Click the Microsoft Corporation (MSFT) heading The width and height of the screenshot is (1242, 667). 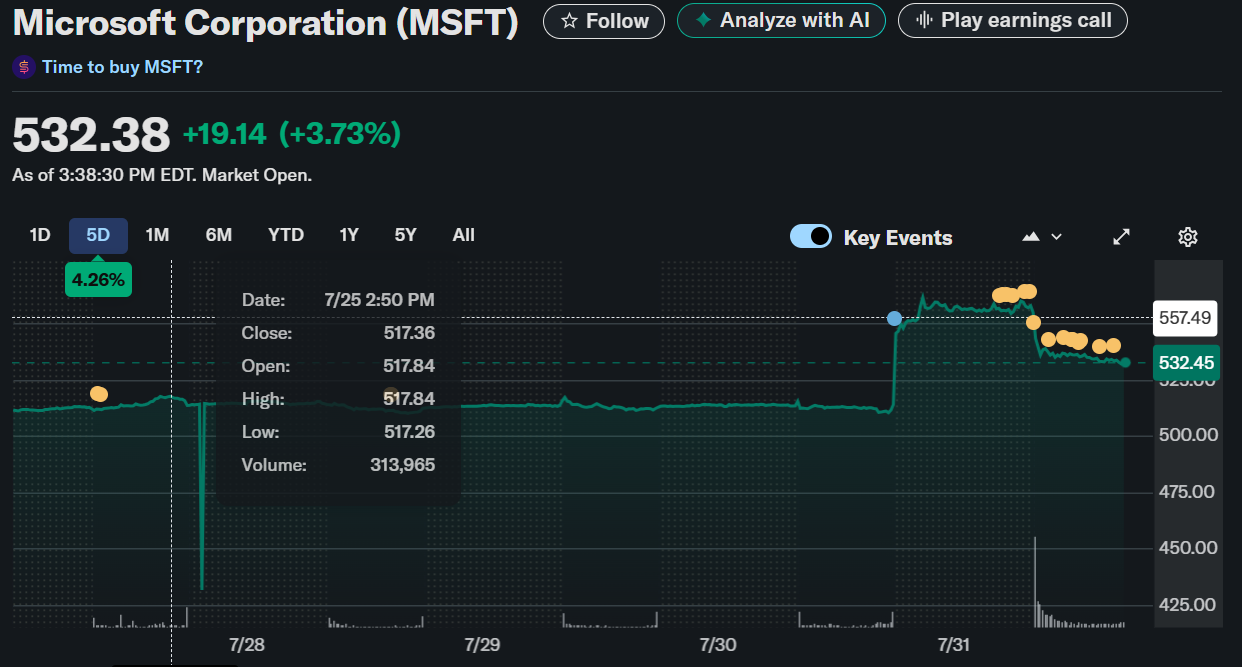point(266,22)
